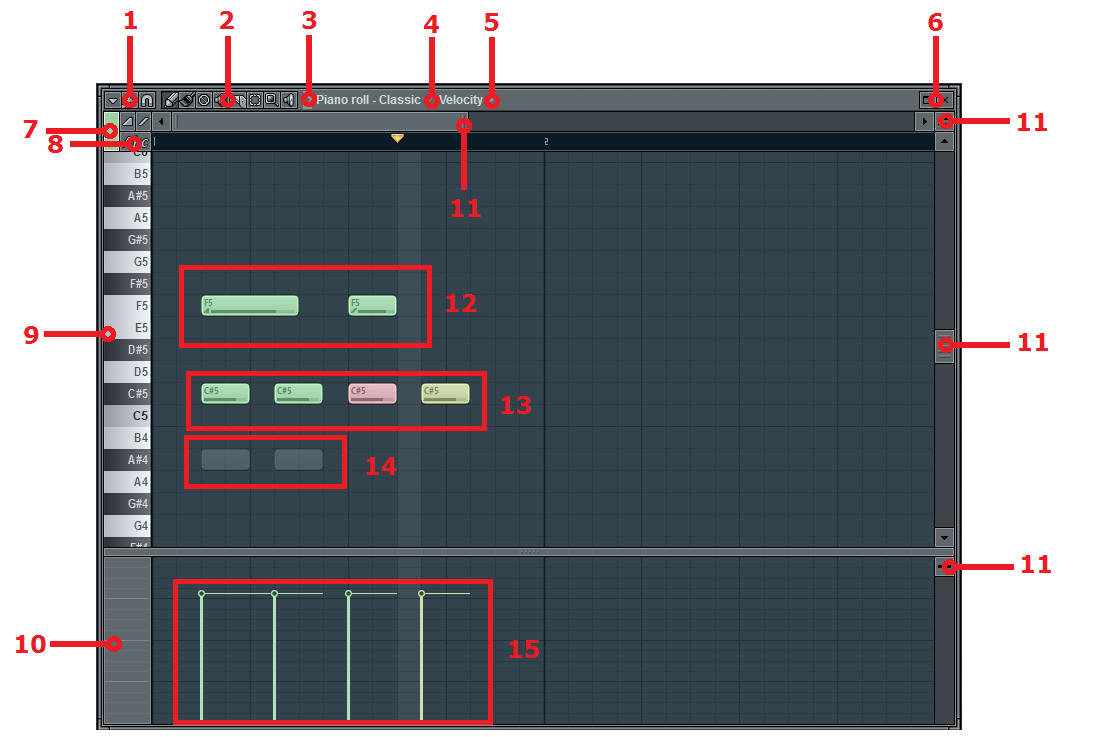Click the A5 piano key

coord(127,218)
